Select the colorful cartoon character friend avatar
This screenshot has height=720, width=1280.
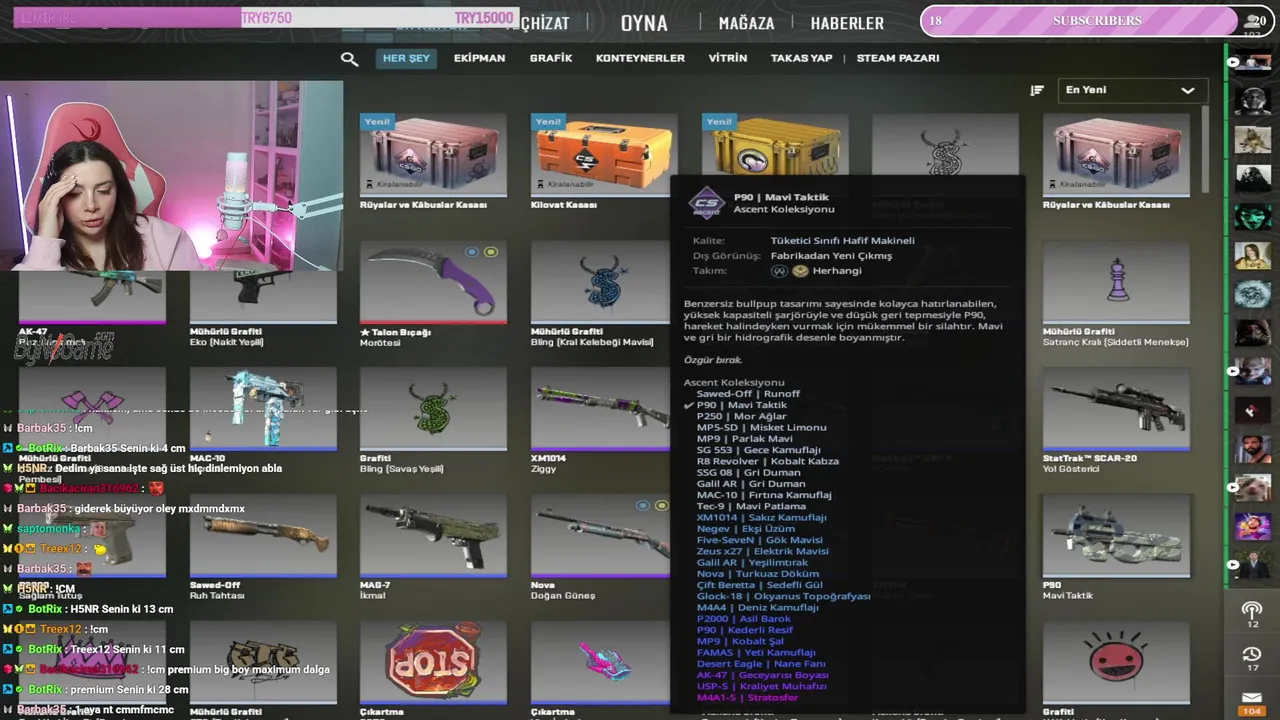point(1252,525)
